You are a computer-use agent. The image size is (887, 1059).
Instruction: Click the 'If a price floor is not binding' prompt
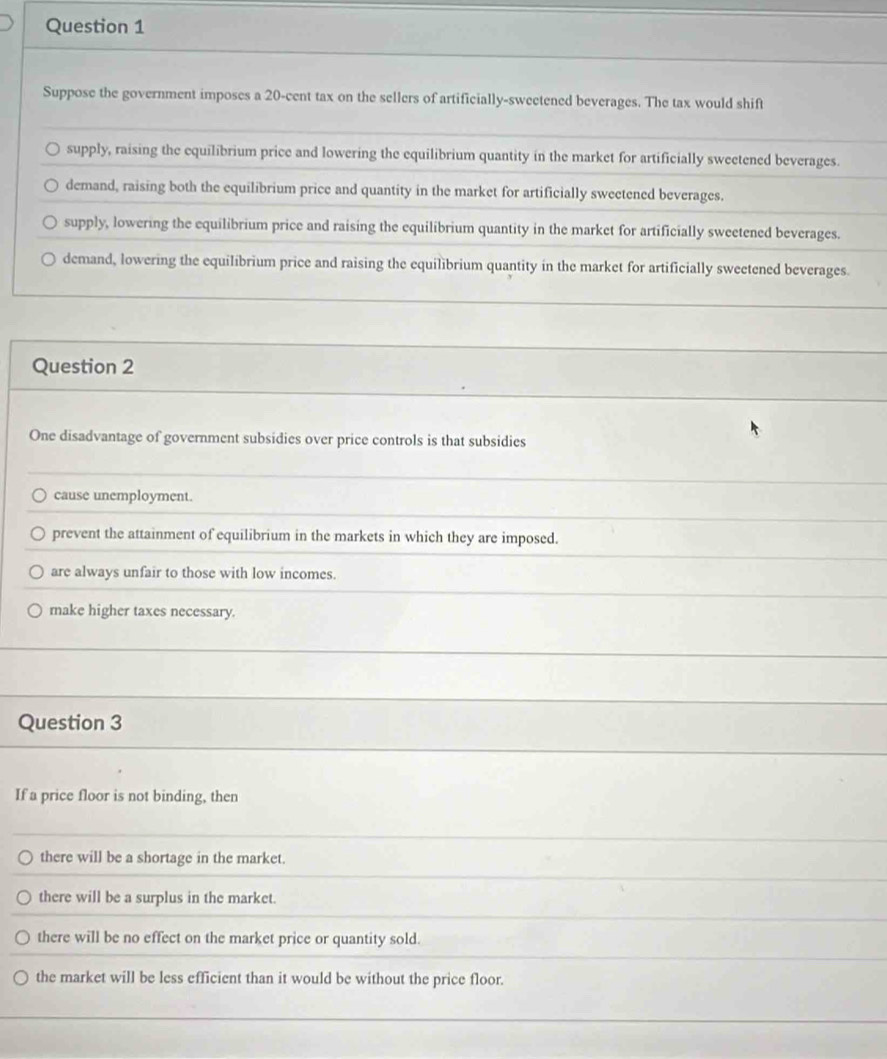tap(127, 797)
